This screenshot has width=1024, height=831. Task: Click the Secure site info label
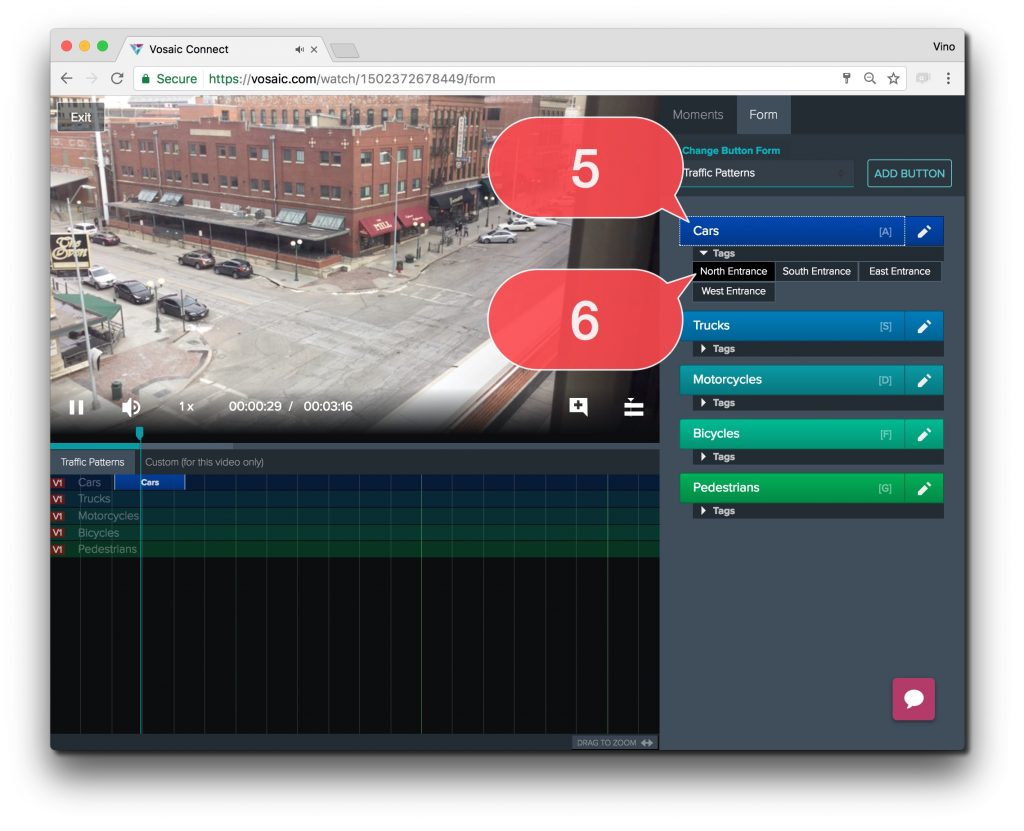pos(169,78)
